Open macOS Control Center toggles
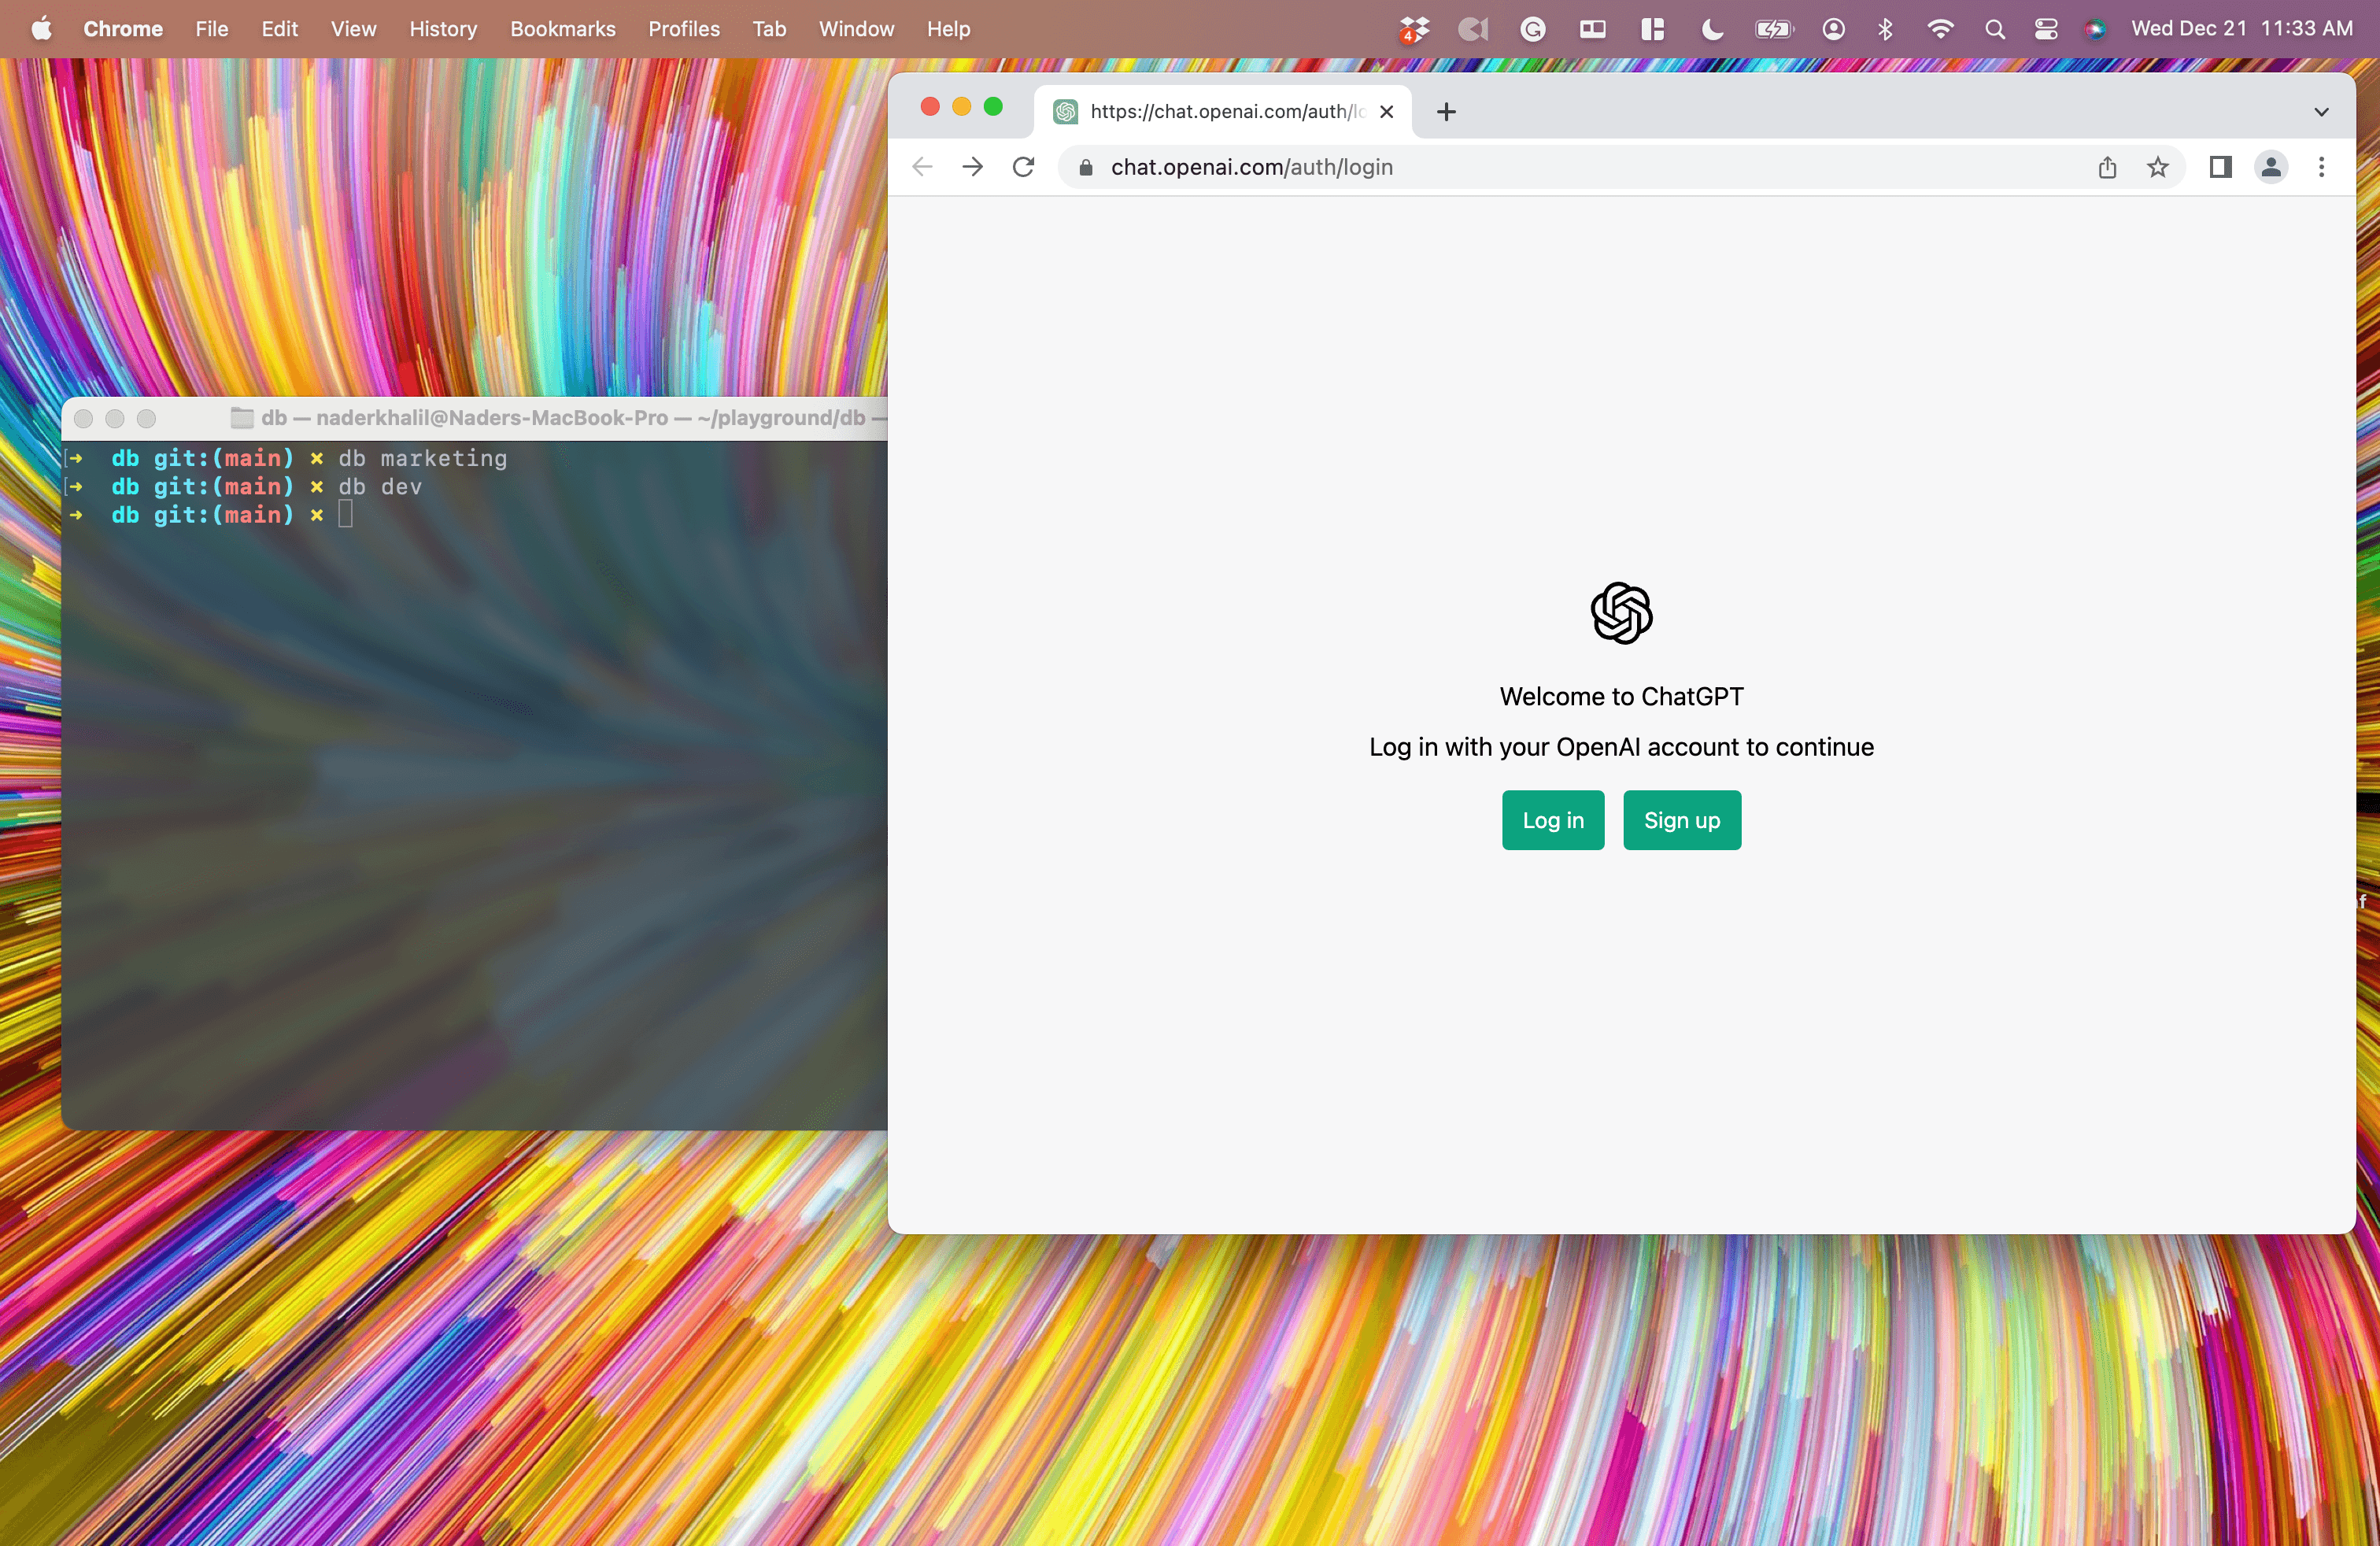The image size is (2380, 1546). click(2045, 29)
